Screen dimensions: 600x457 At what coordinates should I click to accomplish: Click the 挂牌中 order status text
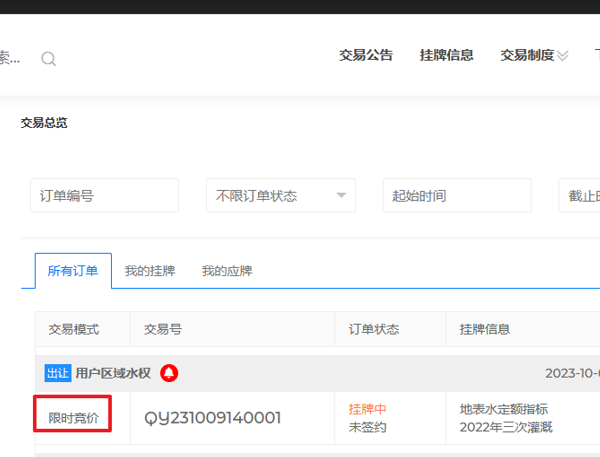point(367,409)
